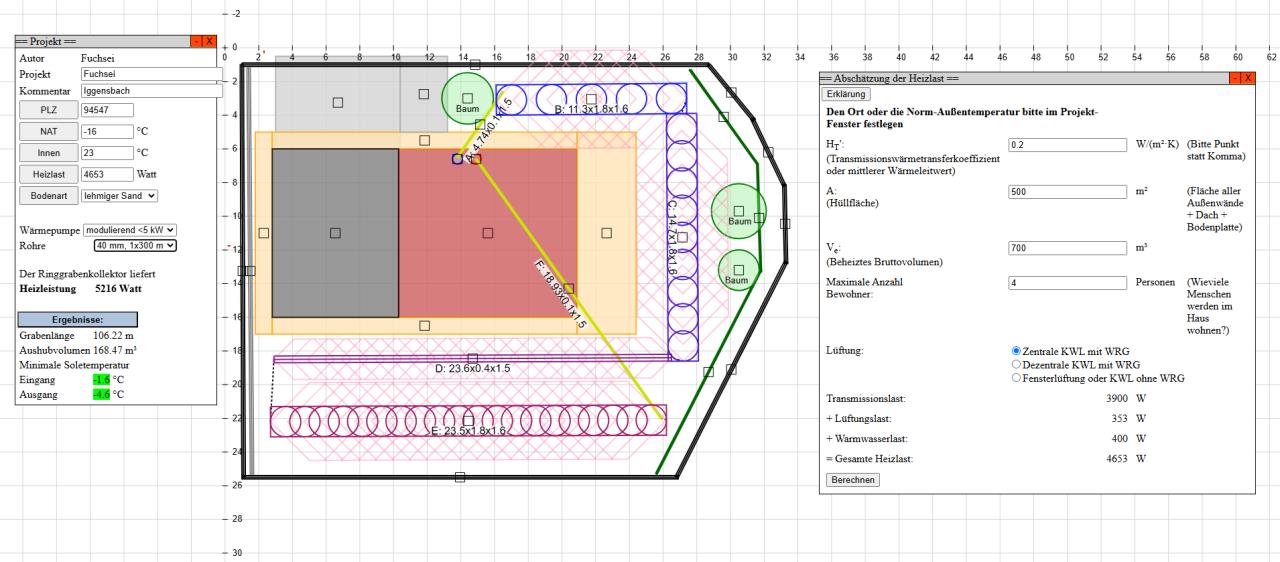This screenshot has height=562, width=1280.
Task: Minimize the Projekt panel with the dash button
Action: pos(196,41)
